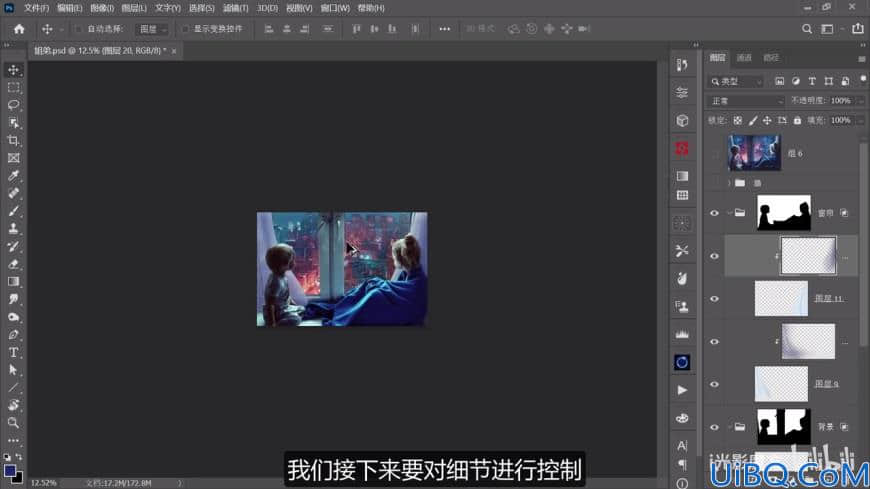
Task: Close the 姐弟.psd document tab
Action: click(174, 51)
